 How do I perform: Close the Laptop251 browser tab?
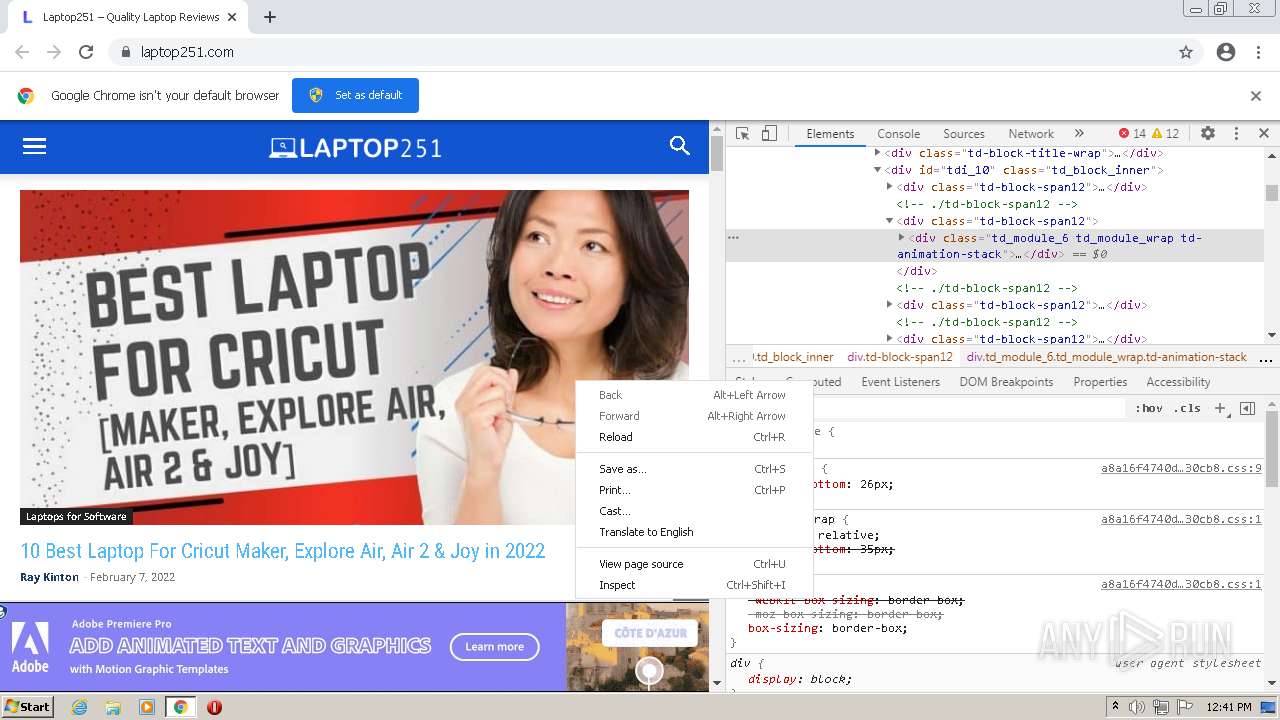(232, 17)
